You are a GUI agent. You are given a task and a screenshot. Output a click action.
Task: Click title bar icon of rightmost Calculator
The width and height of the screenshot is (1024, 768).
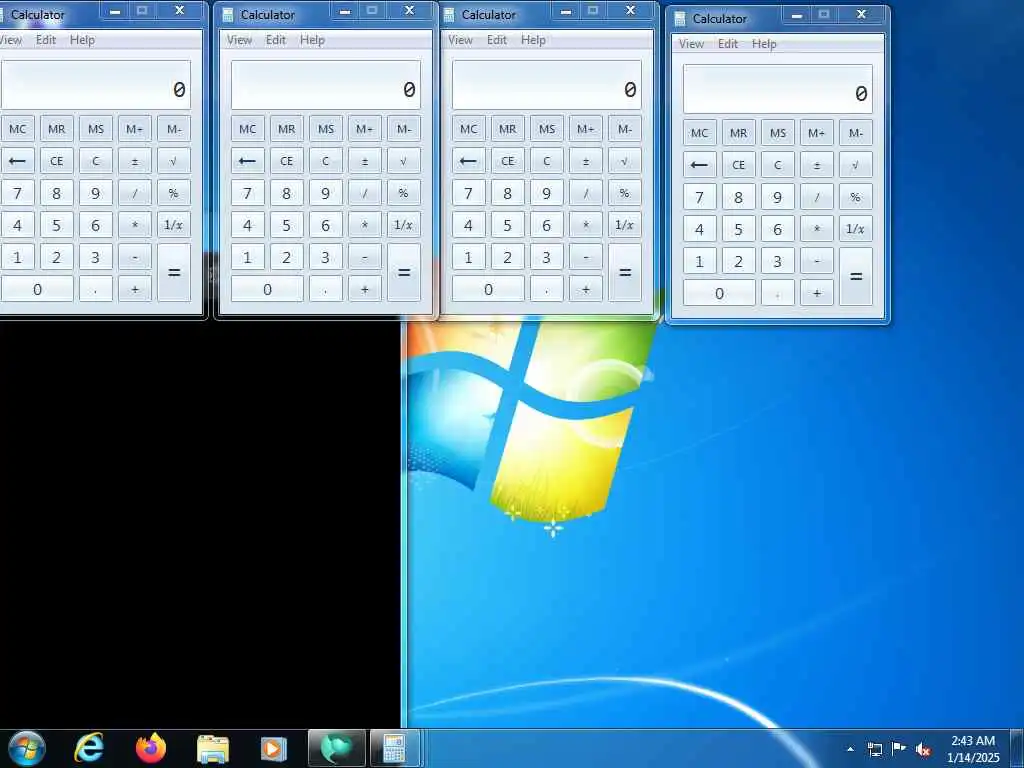click(680, 18)
